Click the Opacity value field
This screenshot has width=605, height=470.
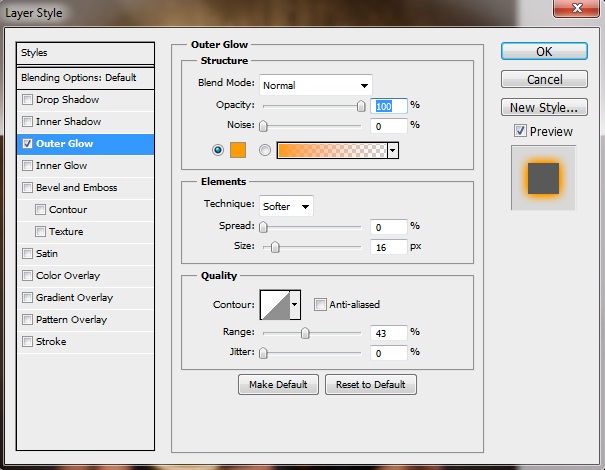(x=389, y=106)
